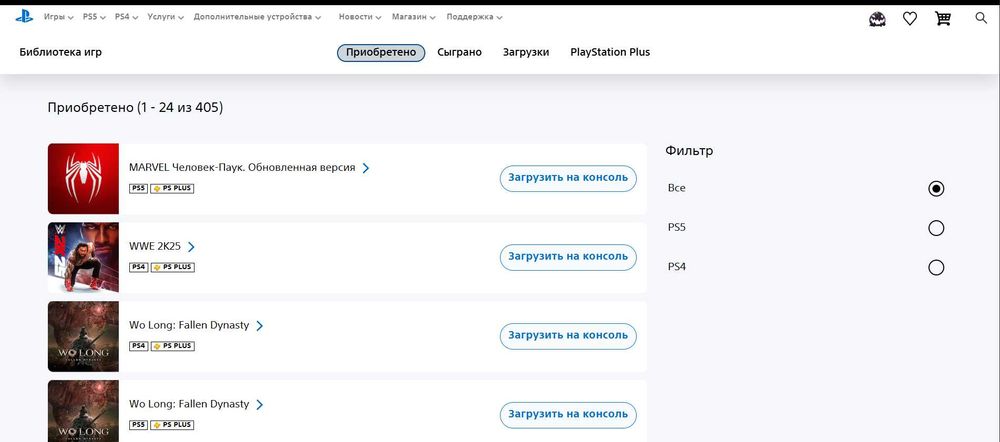
Task: Click 'Загрузить на консоль' for MARVEL Человек-Паук
Action: [568, 178]
